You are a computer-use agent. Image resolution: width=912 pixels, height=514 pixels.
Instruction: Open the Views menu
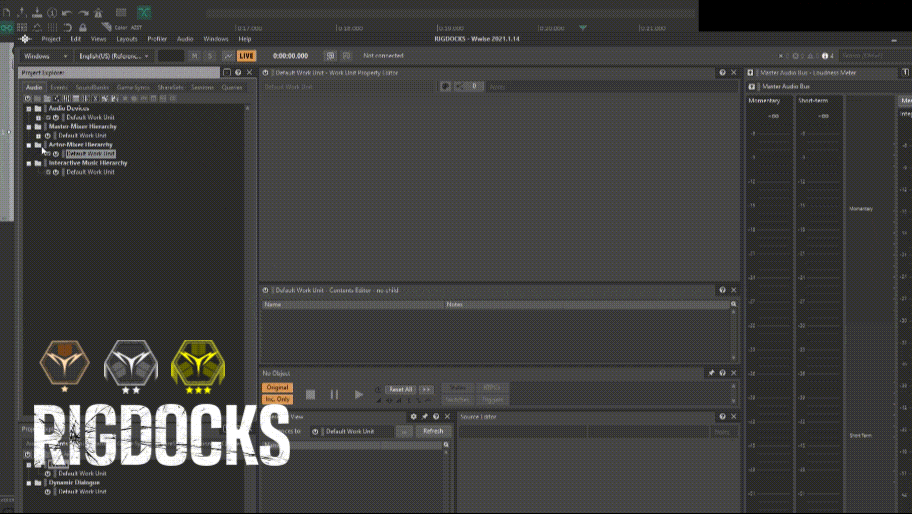pos(98,39)
